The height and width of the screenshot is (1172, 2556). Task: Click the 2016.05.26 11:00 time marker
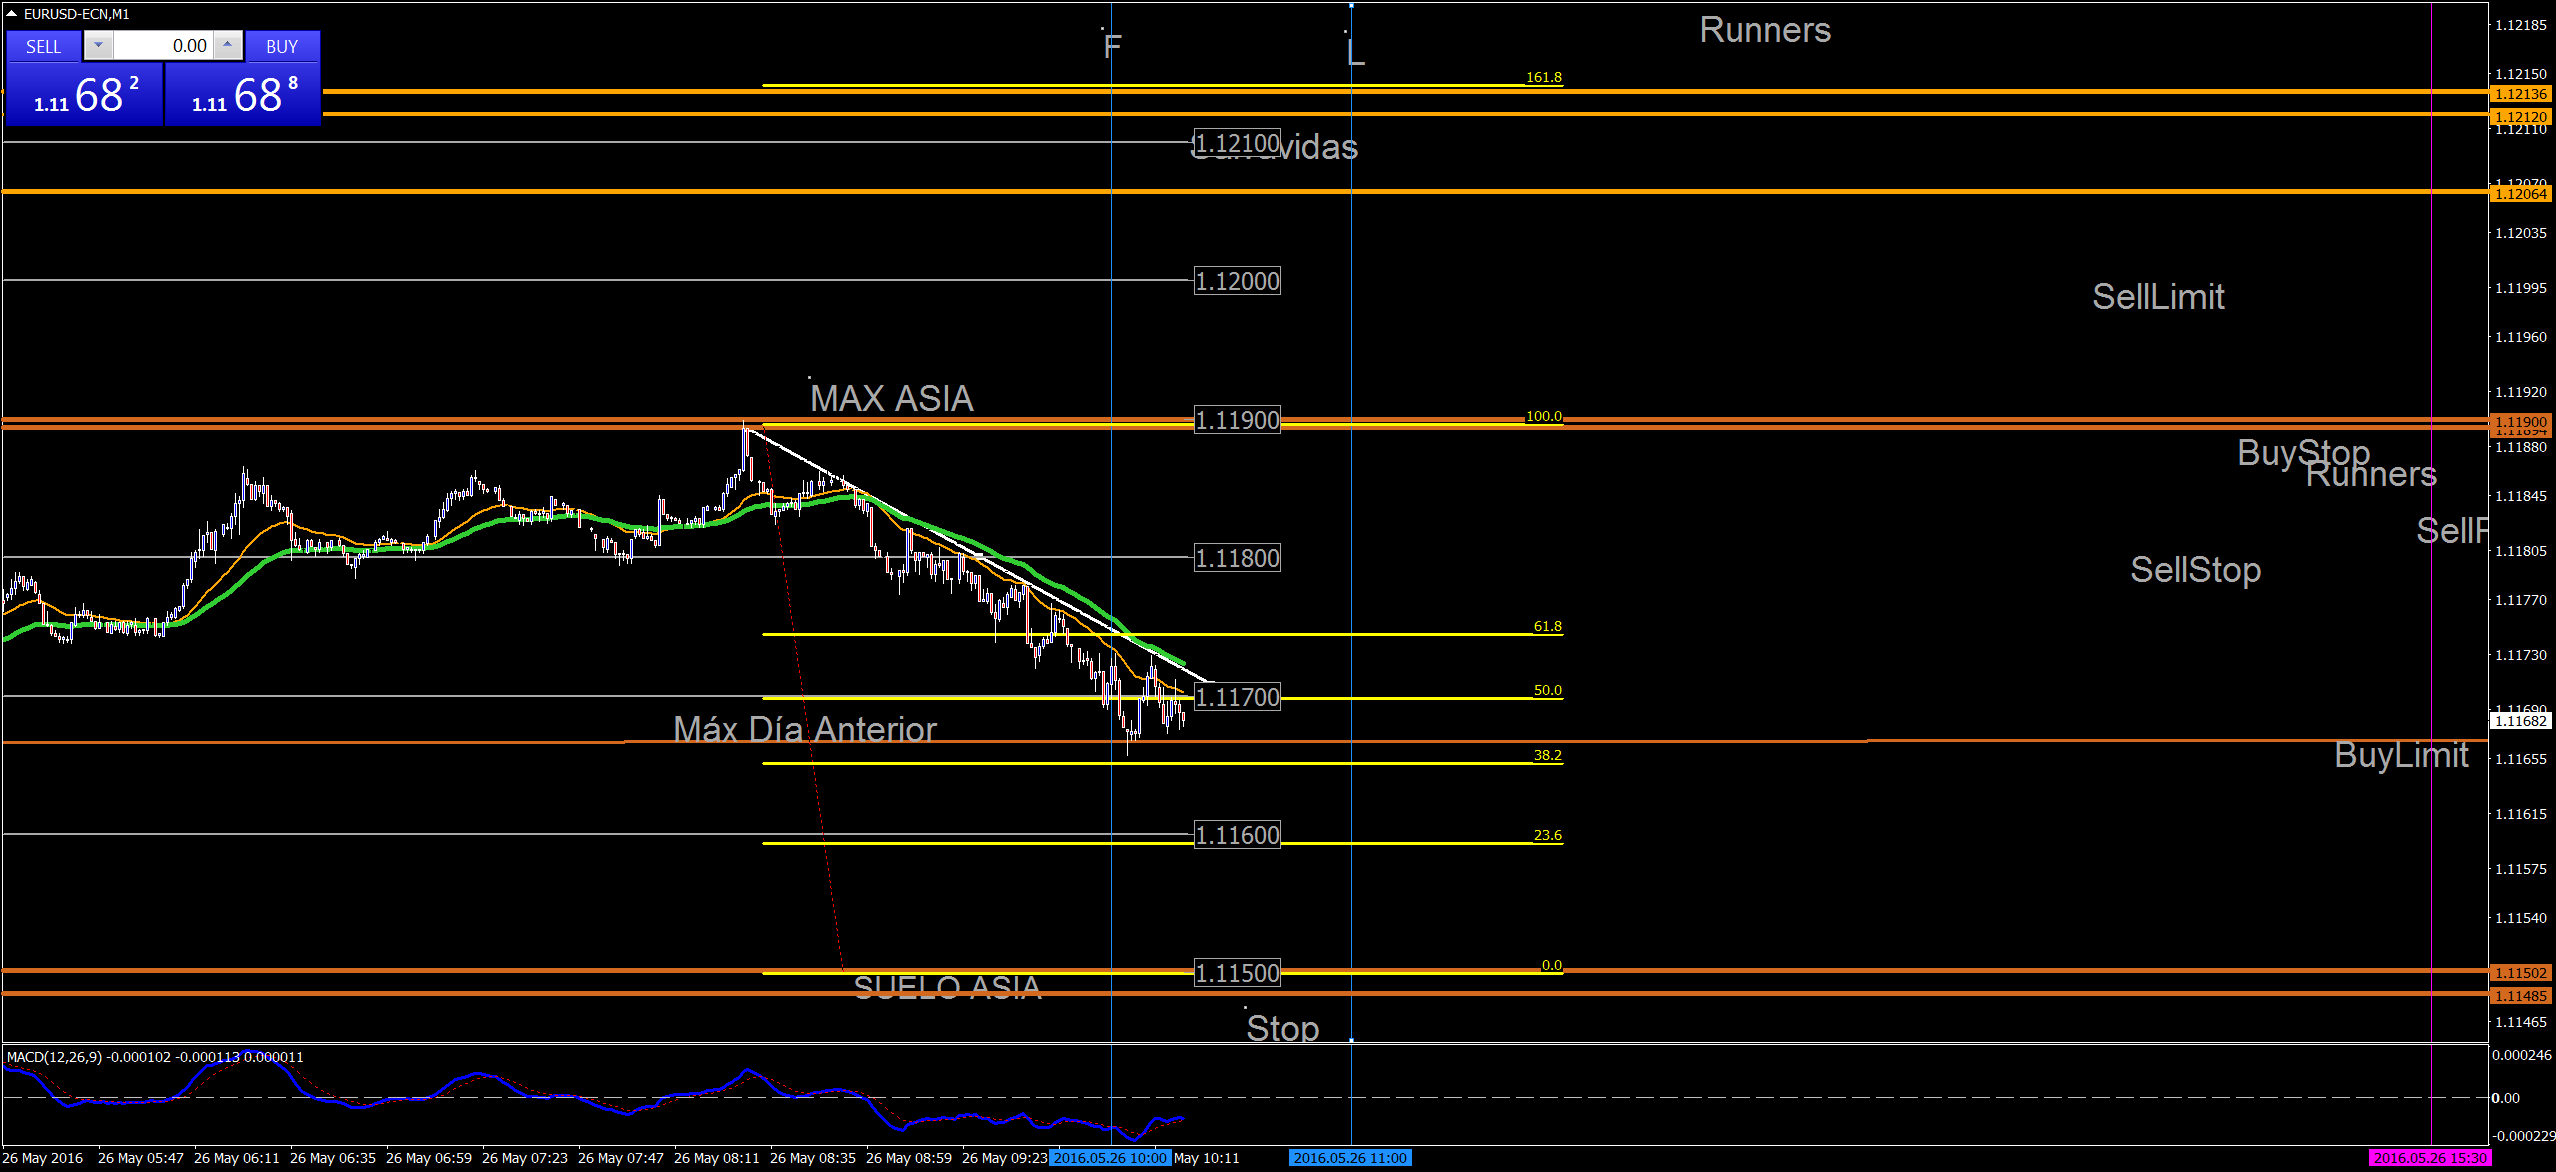pos(1350,1158)
